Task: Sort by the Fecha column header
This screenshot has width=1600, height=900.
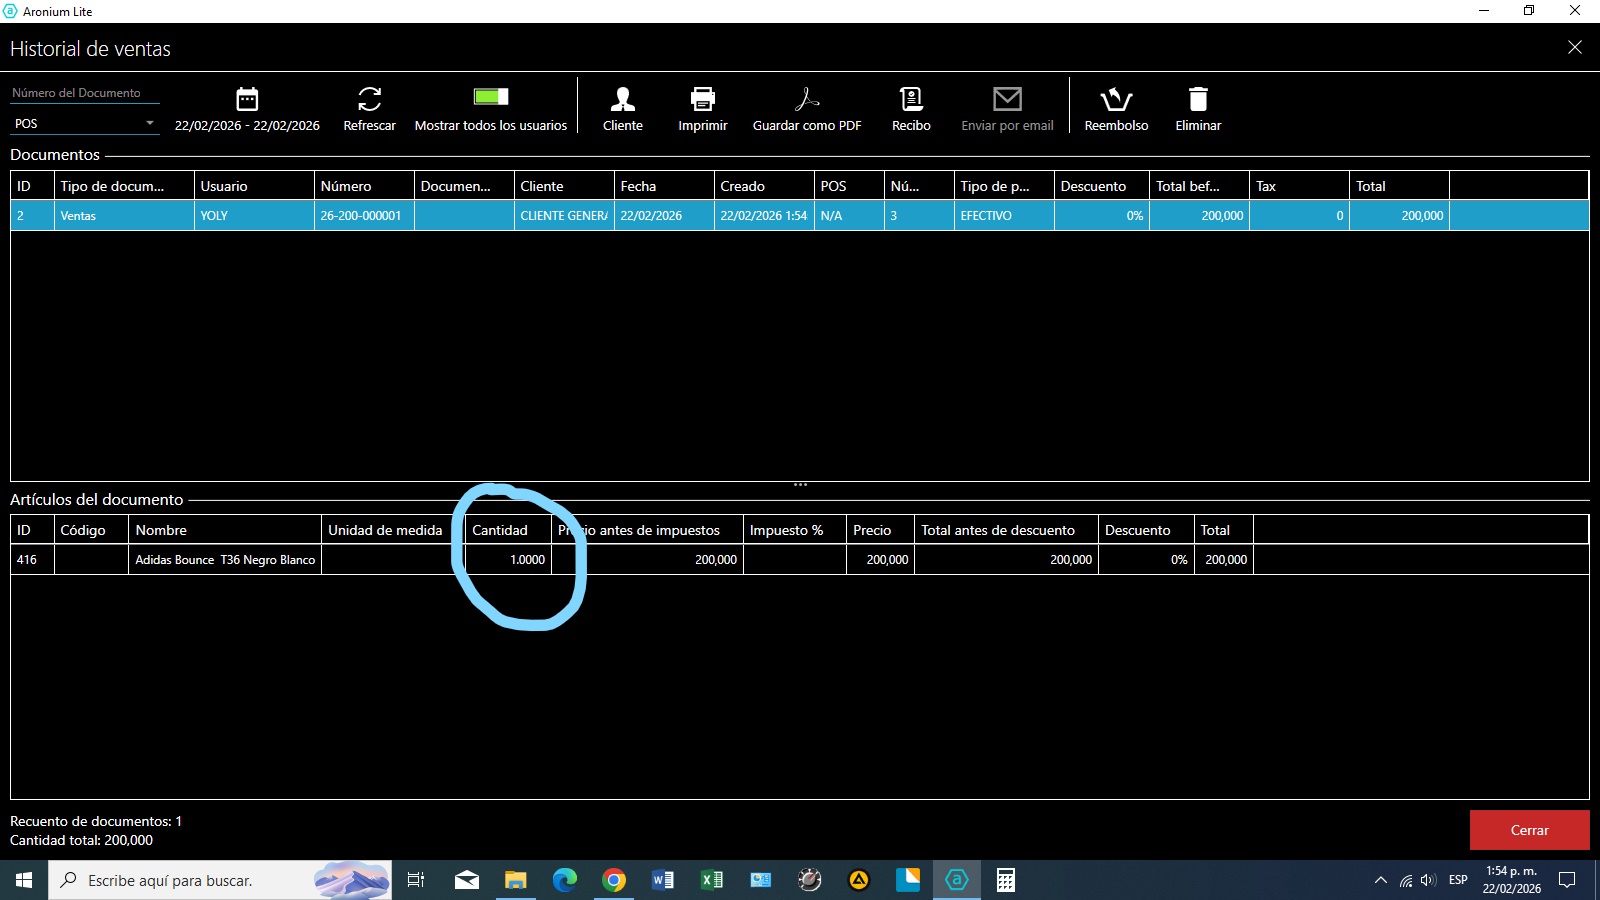Action: click(663, 186)
